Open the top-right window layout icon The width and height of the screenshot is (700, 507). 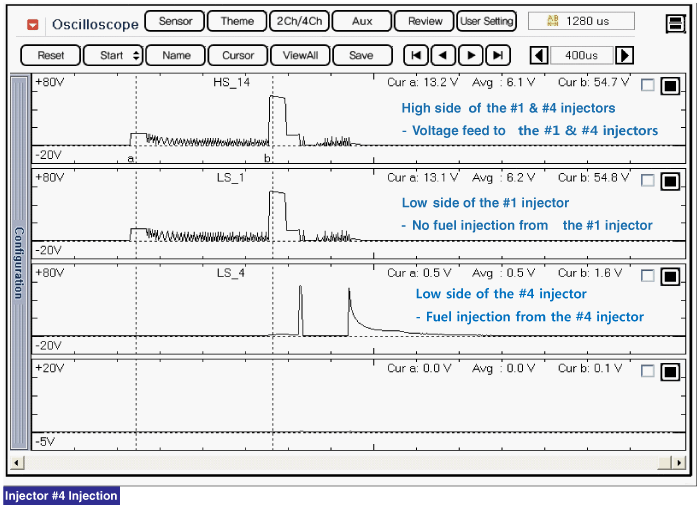675,22
